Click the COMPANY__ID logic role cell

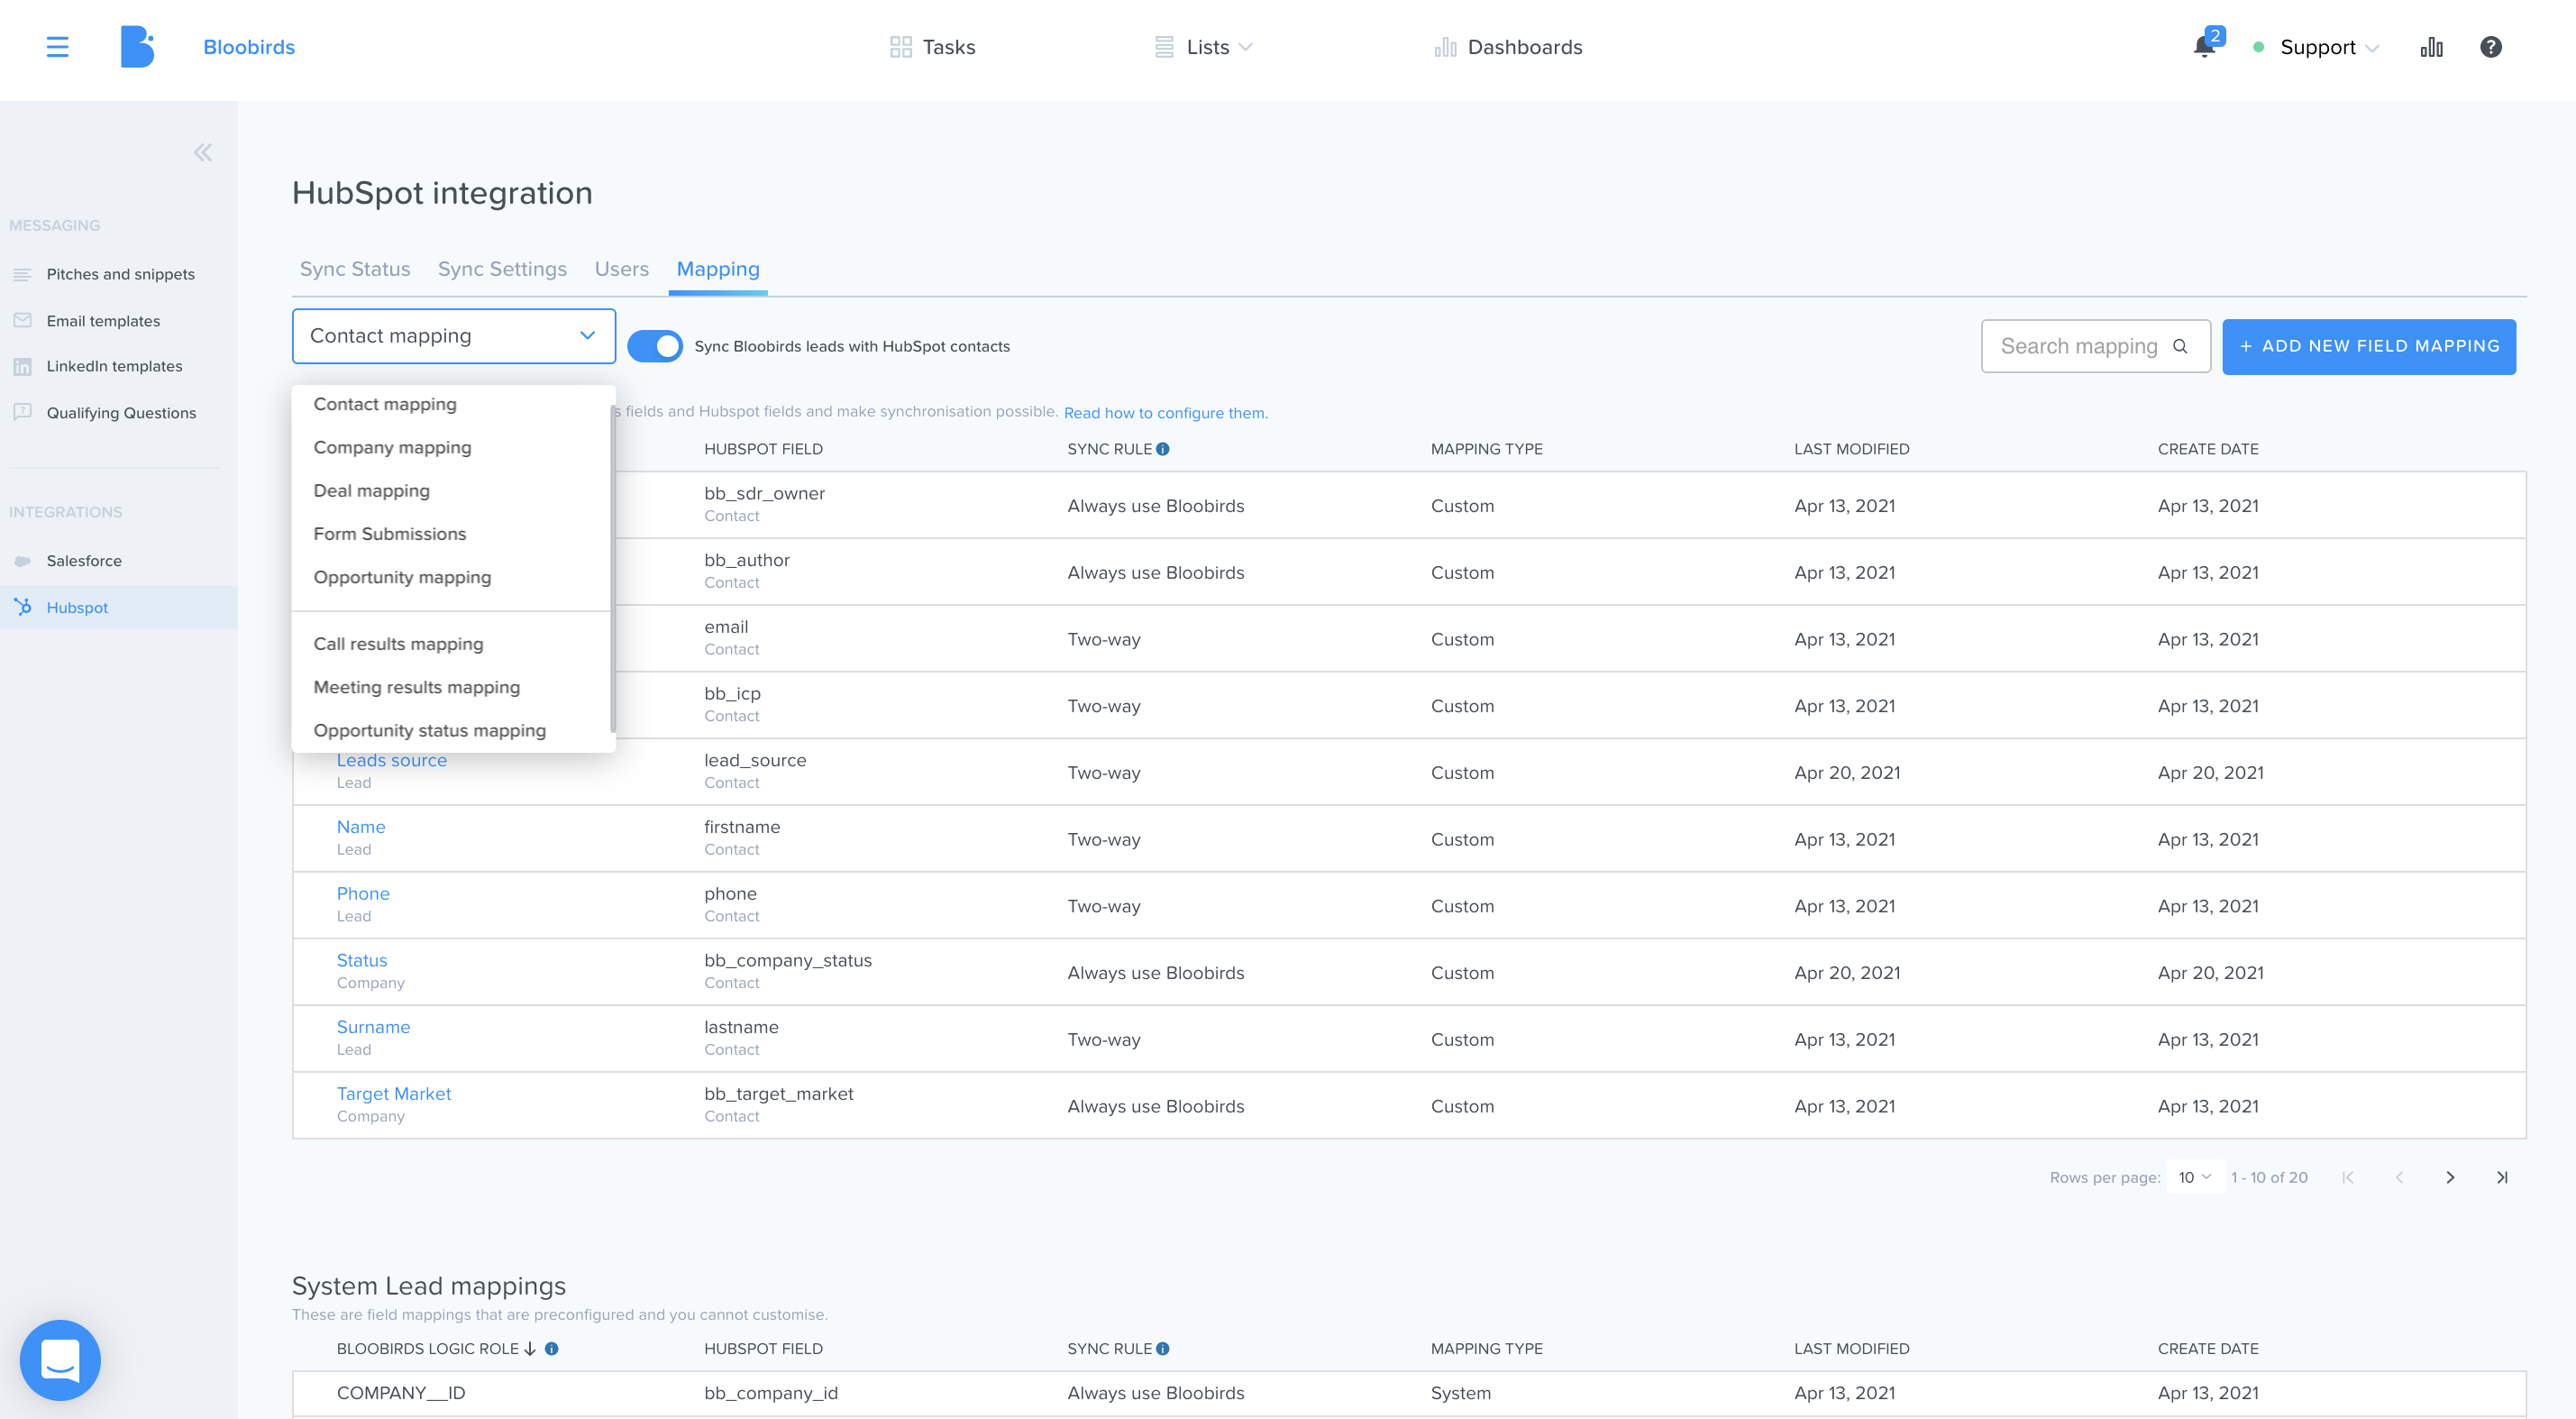pyautogui.click(x=401, y=1393)
